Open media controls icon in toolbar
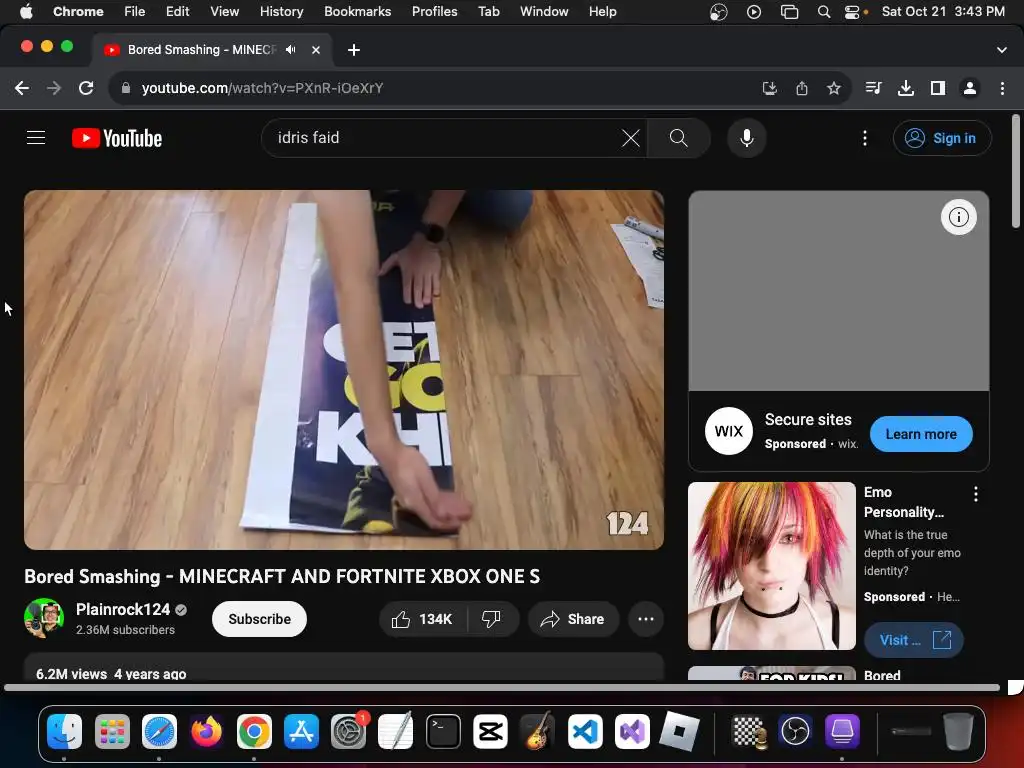The height and width of the screenshot is (768, 1024). tap(873, 88)
